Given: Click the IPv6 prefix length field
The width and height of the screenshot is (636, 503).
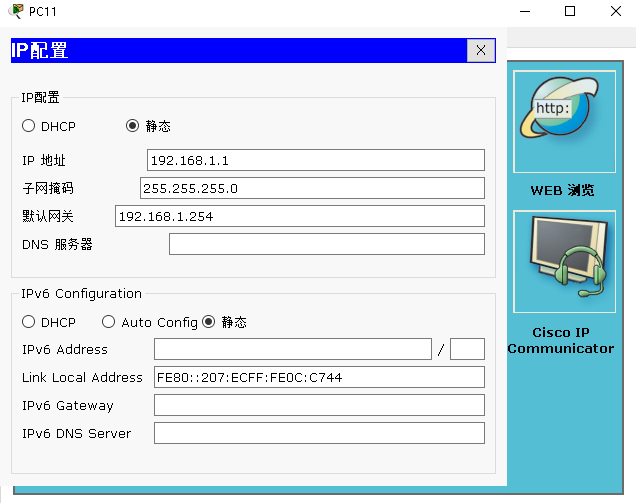Looking at the screenshot, I should [467, 349].
